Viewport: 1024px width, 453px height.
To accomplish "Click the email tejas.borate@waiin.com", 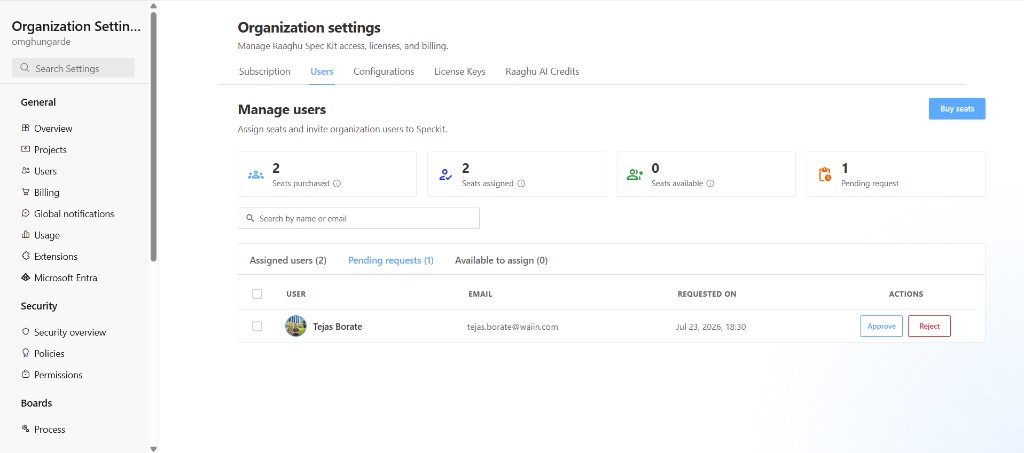I will (x=513, y=327).
